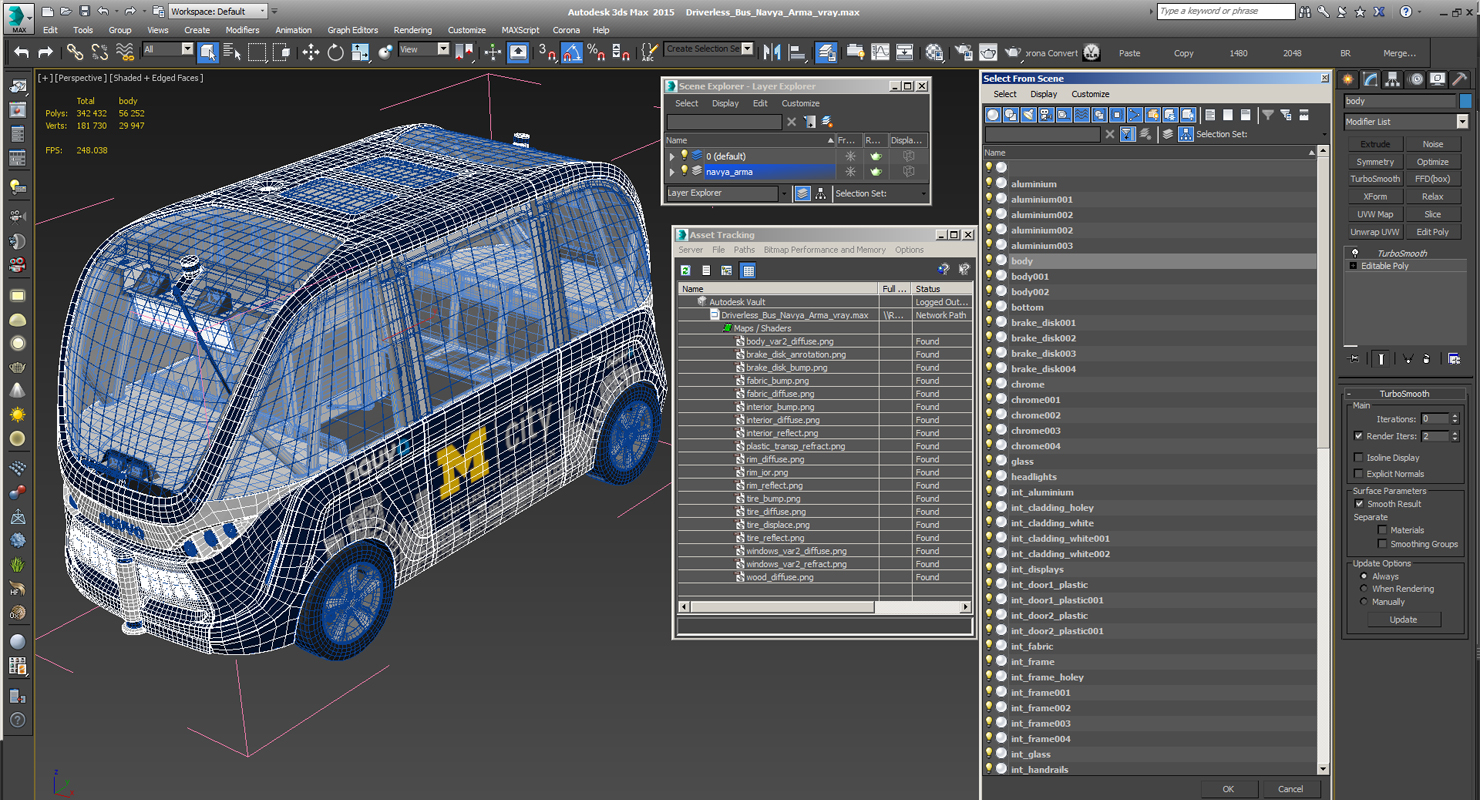
Task: Click the Mirror tool icon
Action: pyautogui.click(x=772, y=52)
